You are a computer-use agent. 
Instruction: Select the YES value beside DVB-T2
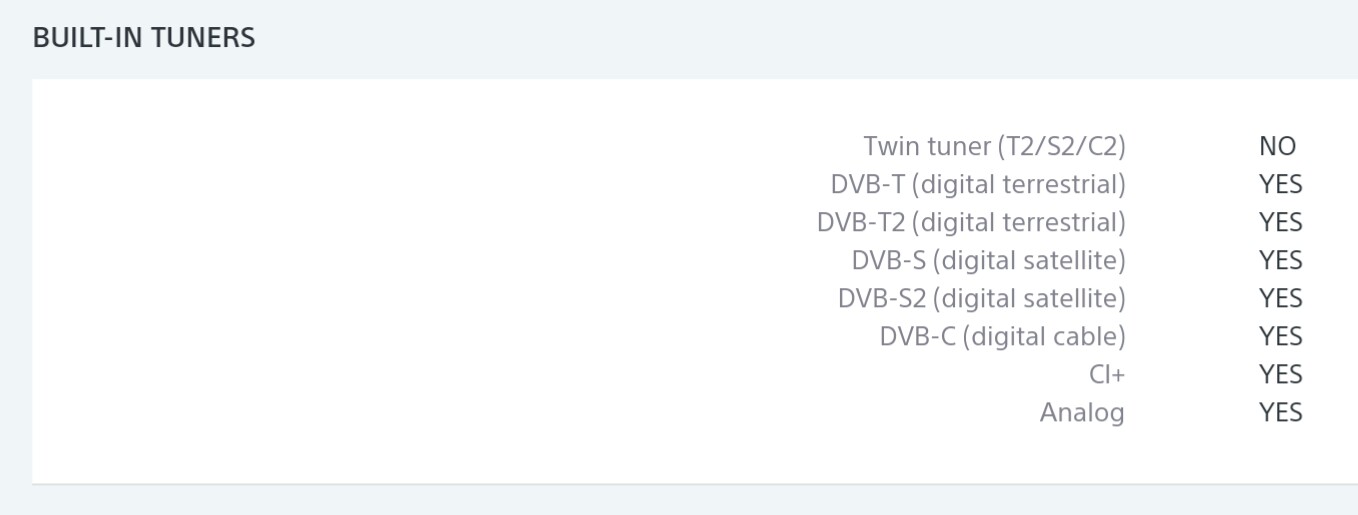click(1280, 222)
